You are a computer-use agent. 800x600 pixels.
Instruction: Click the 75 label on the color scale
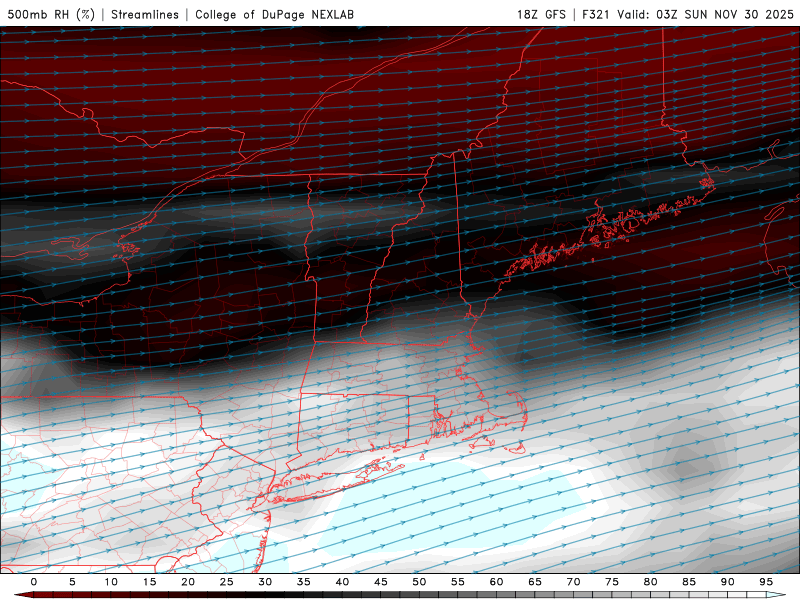pos(612,582)
